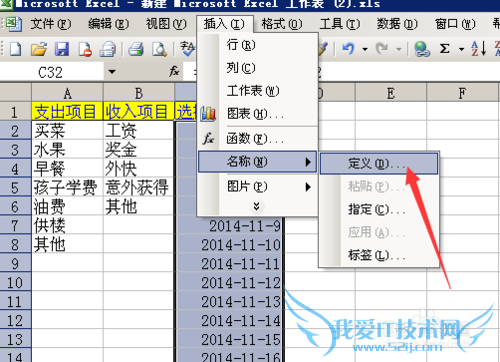Click cell containing 收入项目
500x362 pixels.
(x=139, y=112)
